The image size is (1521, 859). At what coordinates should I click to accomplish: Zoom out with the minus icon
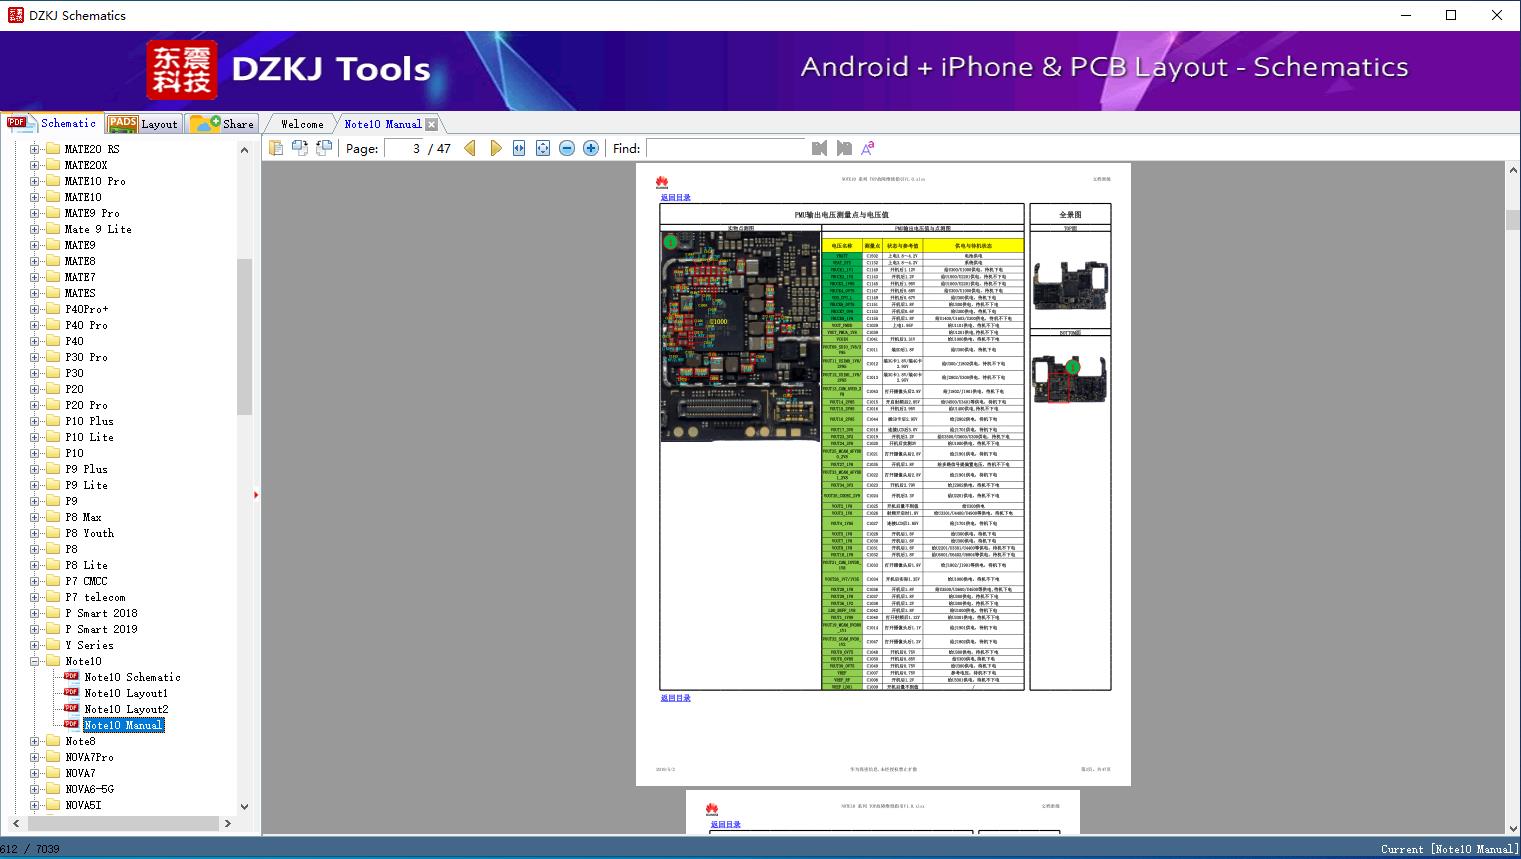point(567,148)
